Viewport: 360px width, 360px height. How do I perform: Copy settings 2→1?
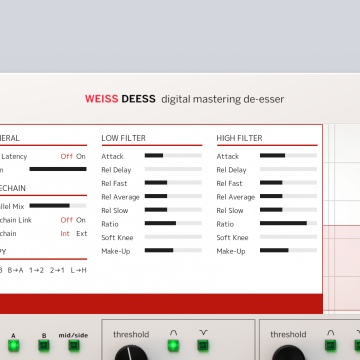(57, 270)
